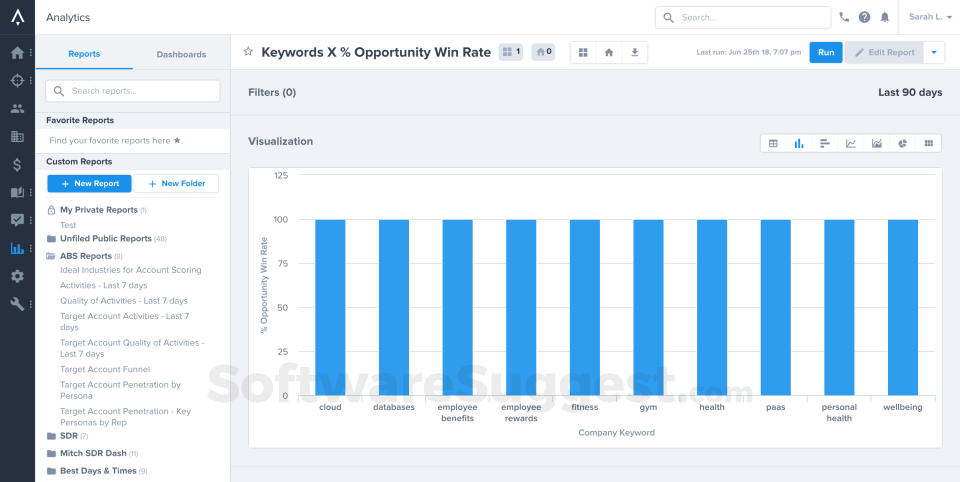The height and width of the screenshot is (482, 960).
Task: Click the phone dialer icon
Action: click(x=844, y=17)
